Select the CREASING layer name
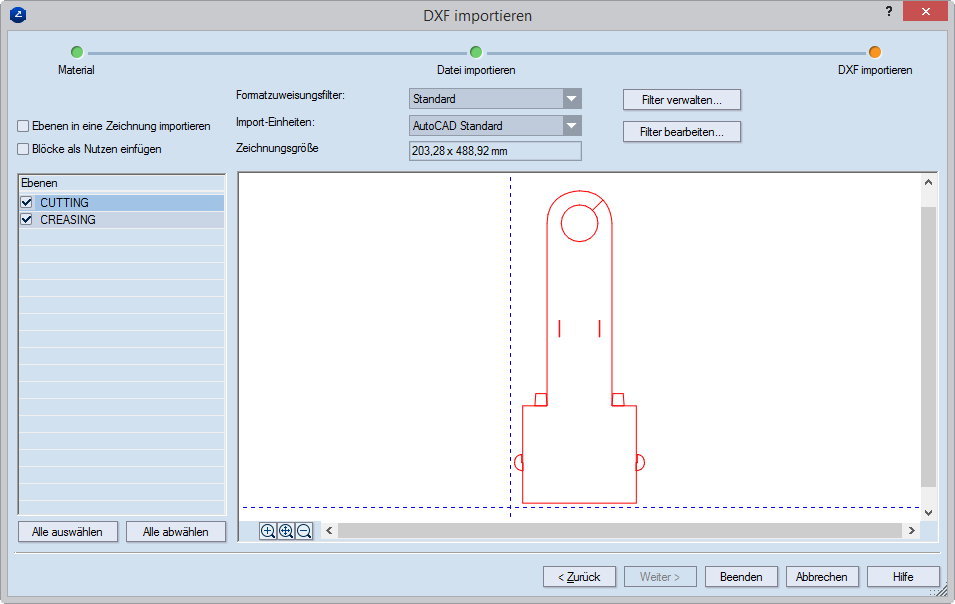Screen dimensions: 955x604 pyautogui.click(x=68, y=220)
